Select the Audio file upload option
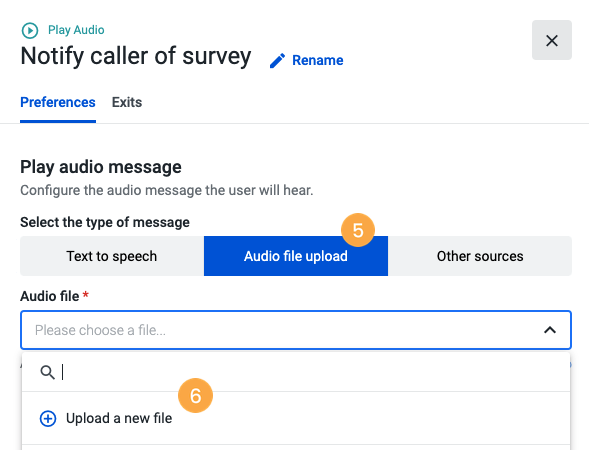The image size is (589, 450). click(296, 256)
